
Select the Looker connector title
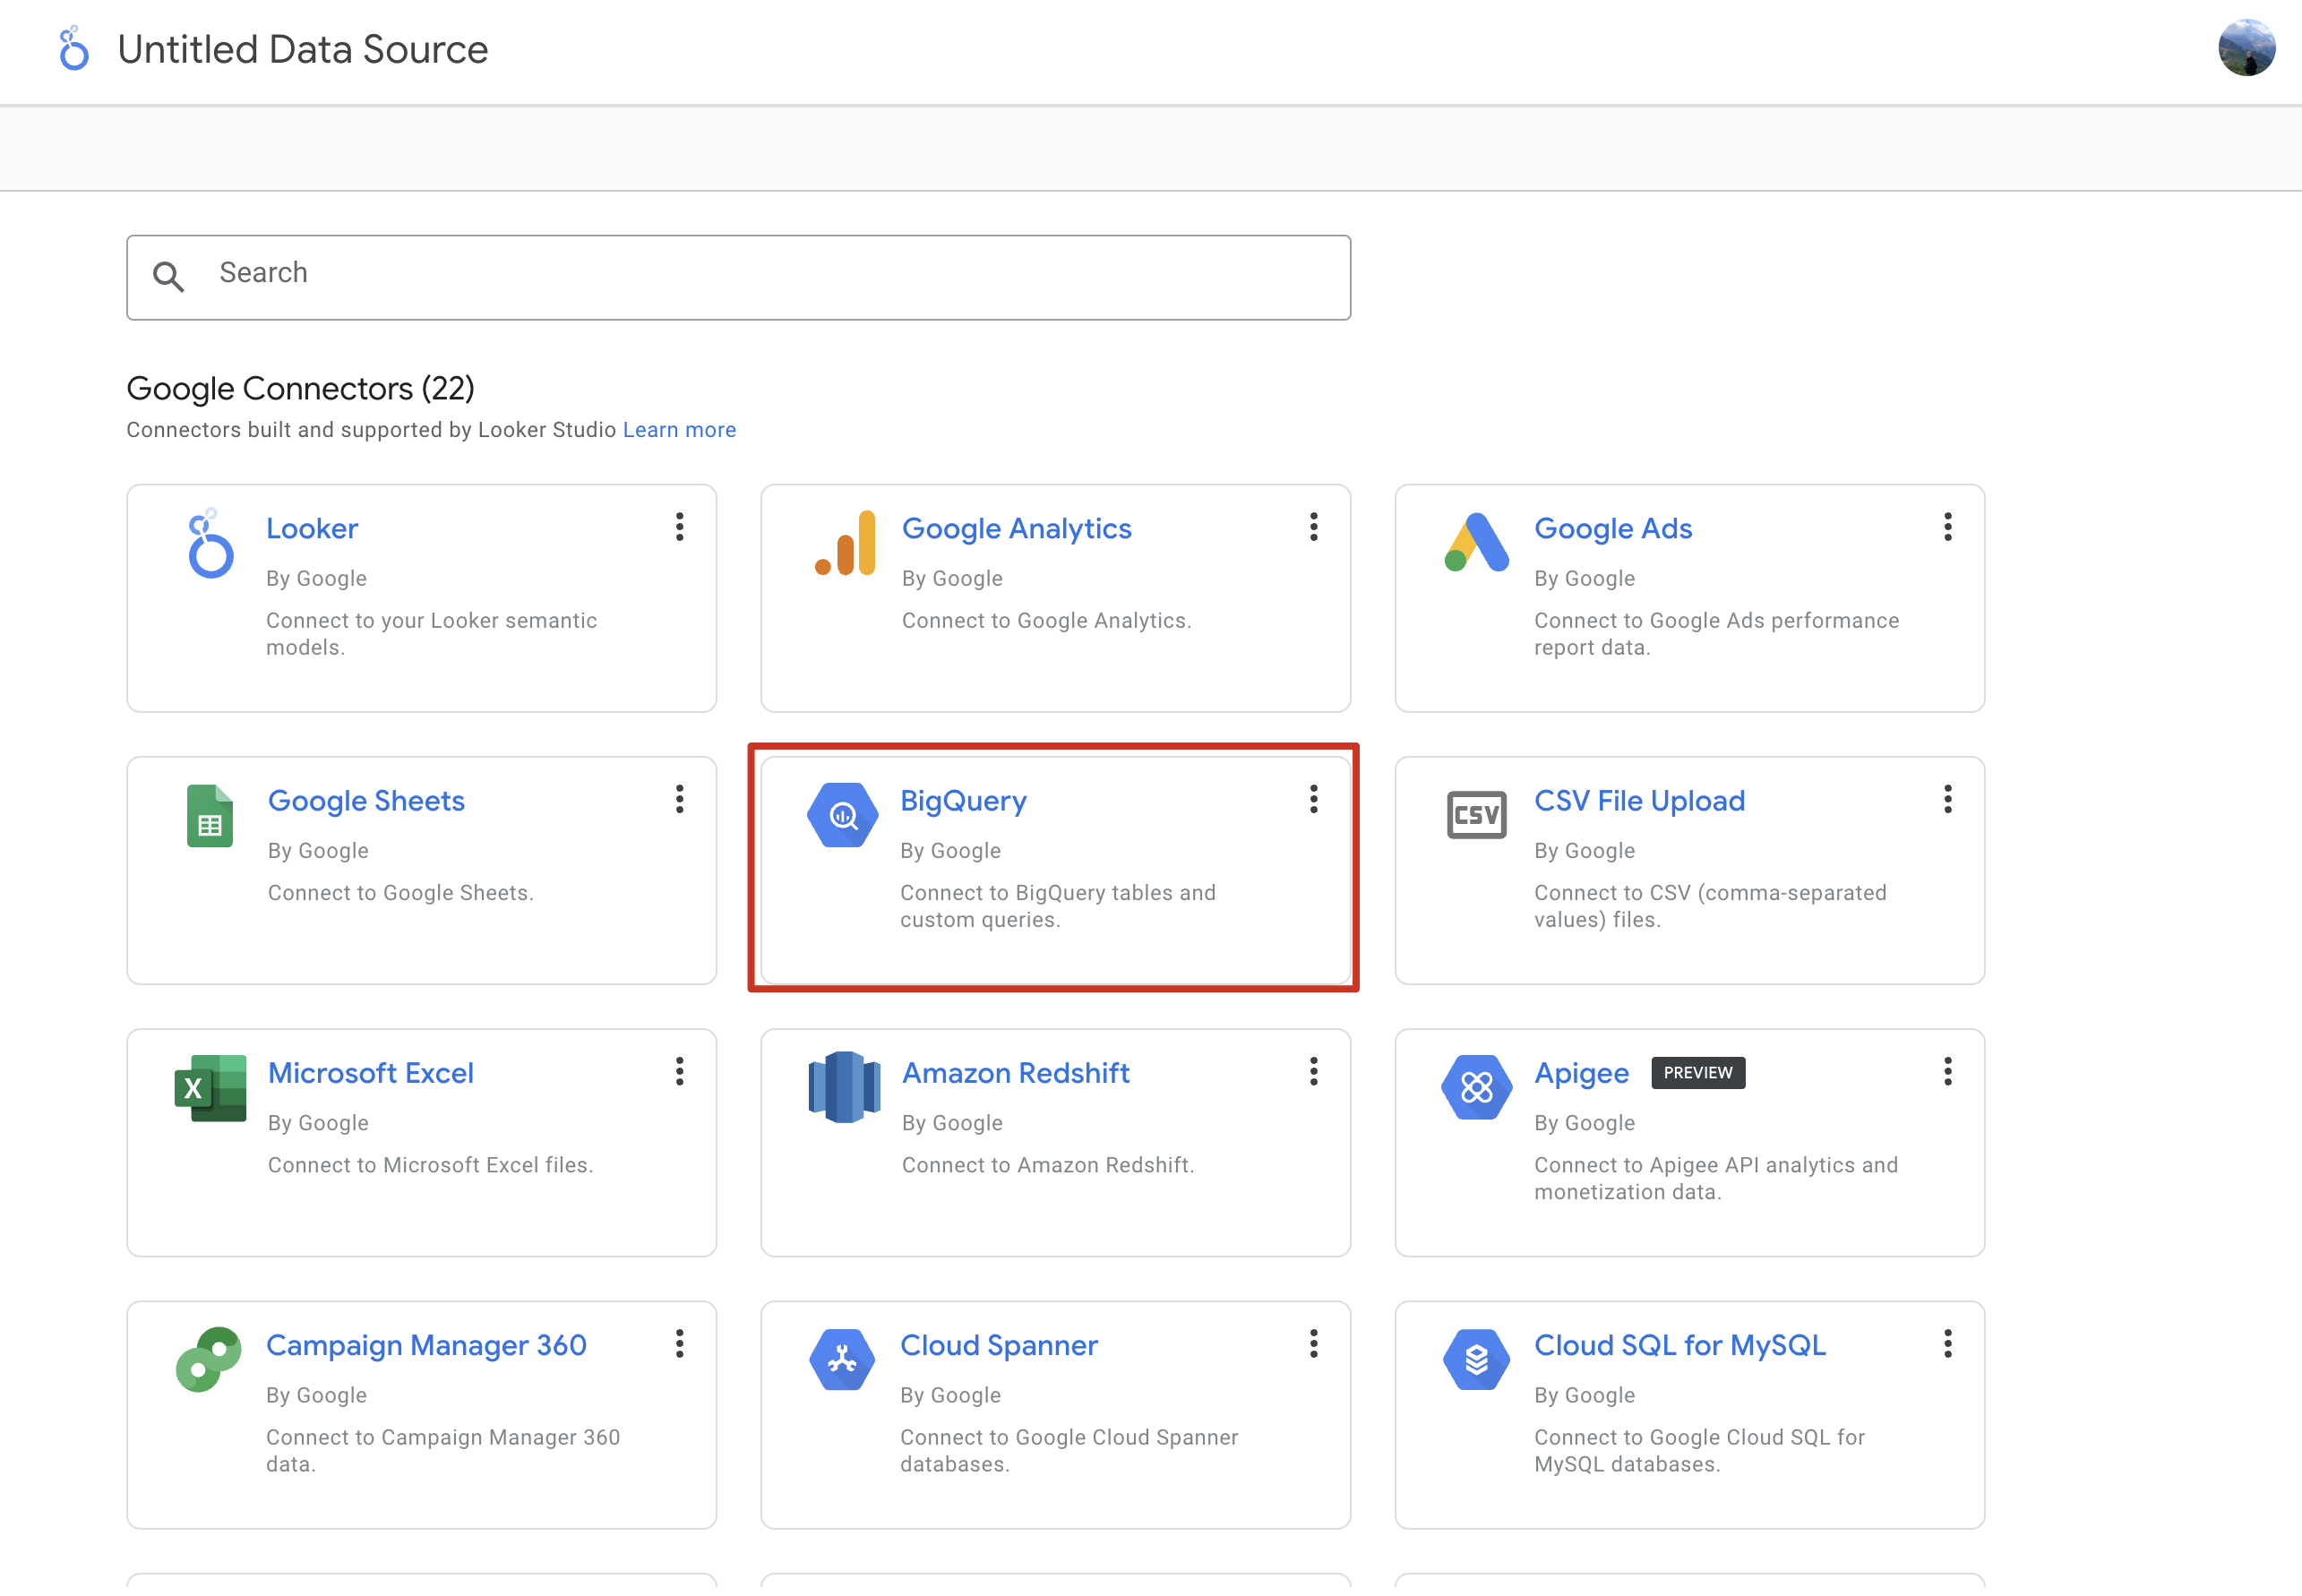point(312,528)
